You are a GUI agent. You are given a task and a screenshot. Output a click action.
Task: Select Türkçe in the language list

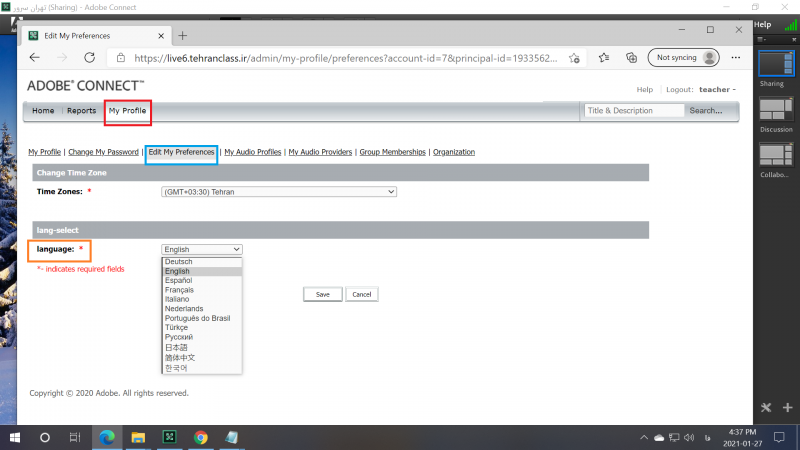pos(176,327)
